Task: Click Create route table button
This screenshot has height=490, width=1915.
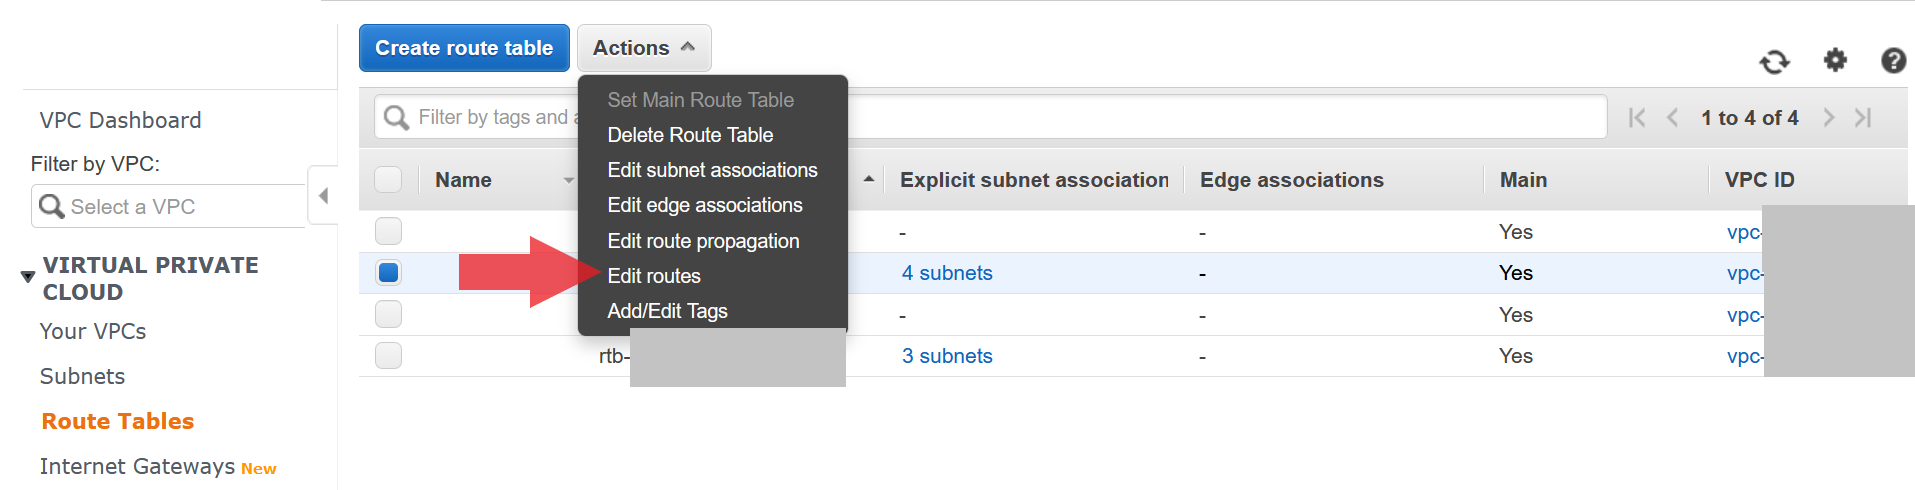Action: point(464,48)
